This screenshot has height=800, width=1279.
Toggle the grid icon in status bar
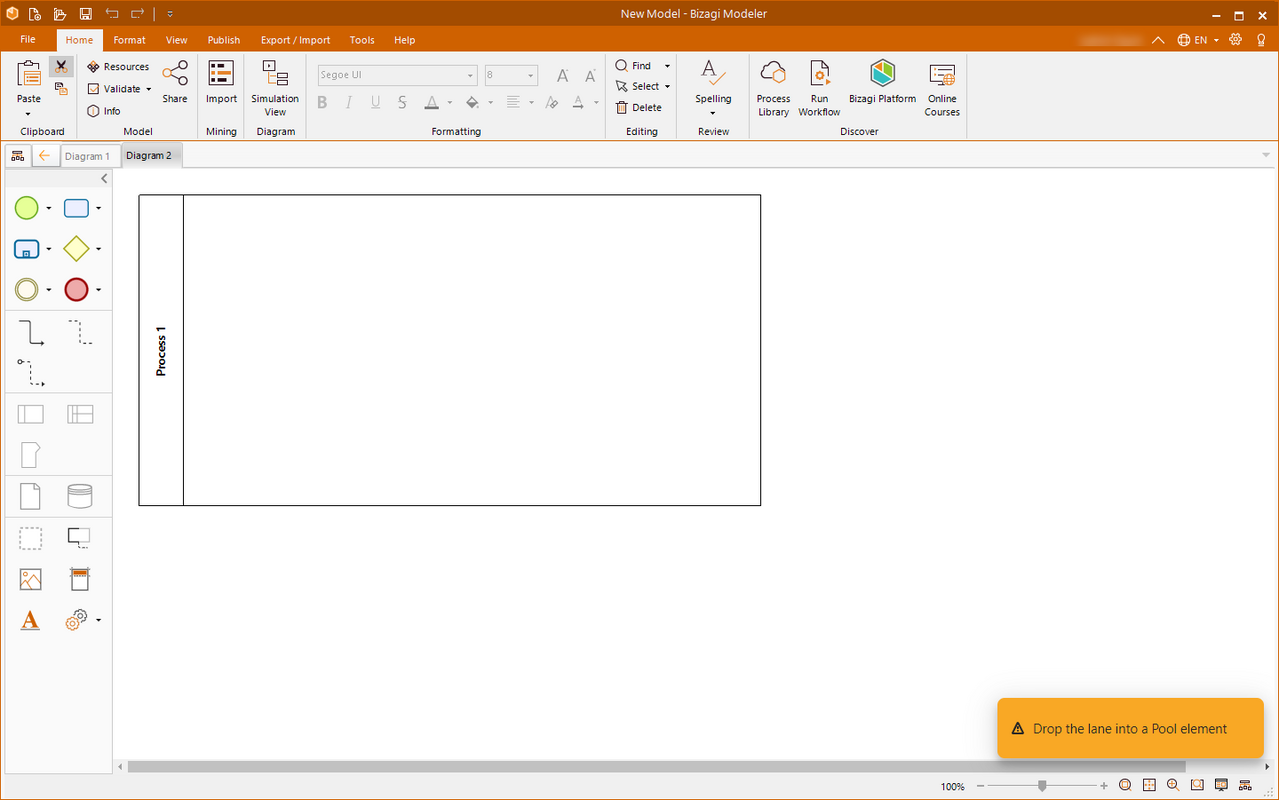point(1149,786)
